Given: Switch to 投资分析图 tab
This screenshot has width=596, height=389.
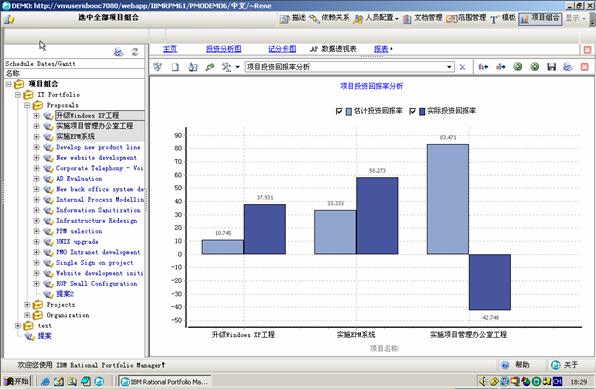Looking at the screenshot, I should [x=224, y=49].
